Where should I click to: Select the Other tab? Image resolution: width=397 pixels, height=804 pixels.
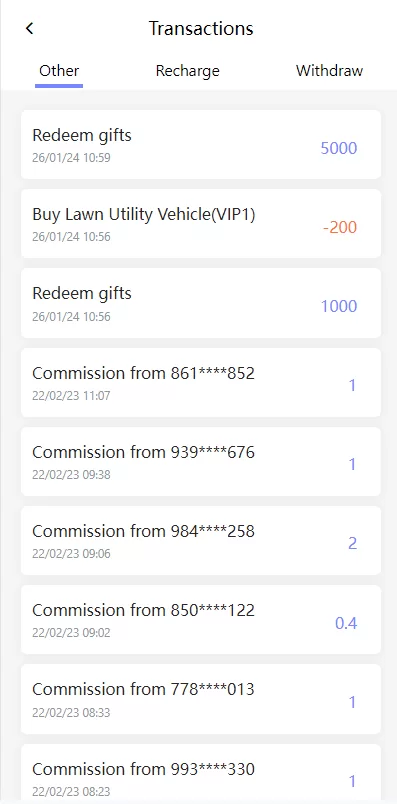coord(59,71)
